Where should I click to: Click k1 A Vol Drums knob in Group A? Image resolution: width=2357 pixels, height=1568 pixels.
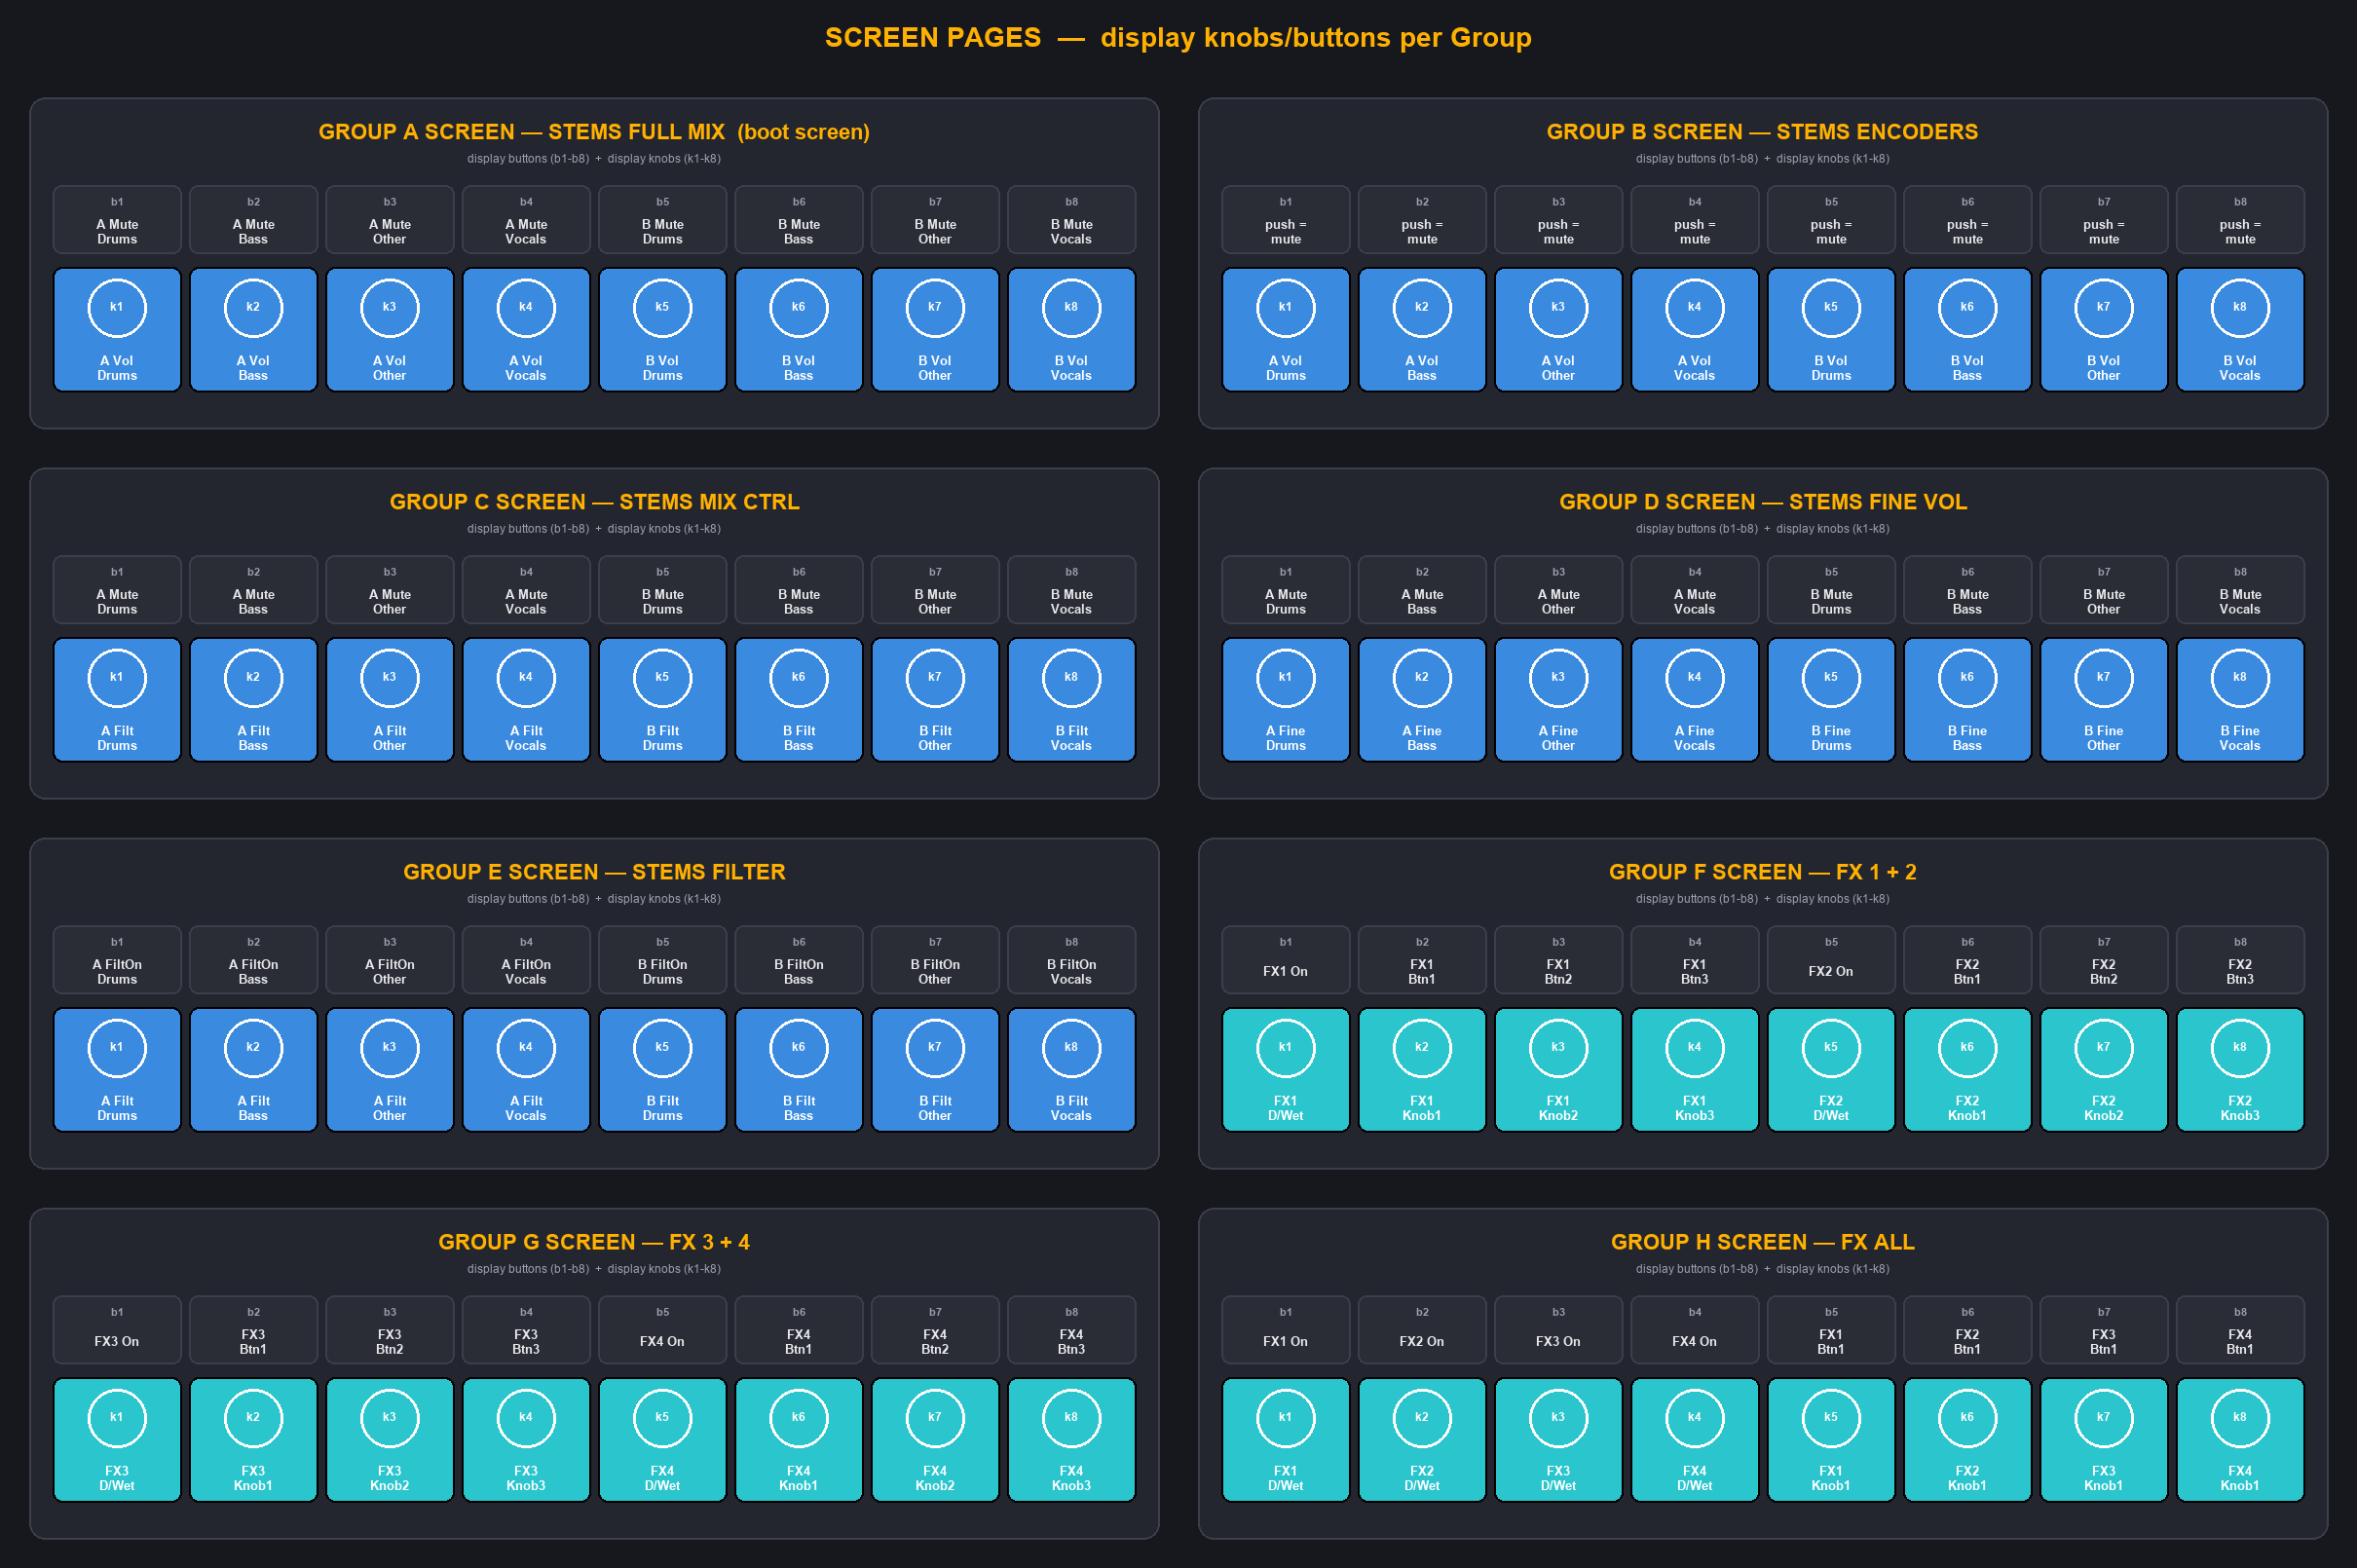[x=117, y=329]
